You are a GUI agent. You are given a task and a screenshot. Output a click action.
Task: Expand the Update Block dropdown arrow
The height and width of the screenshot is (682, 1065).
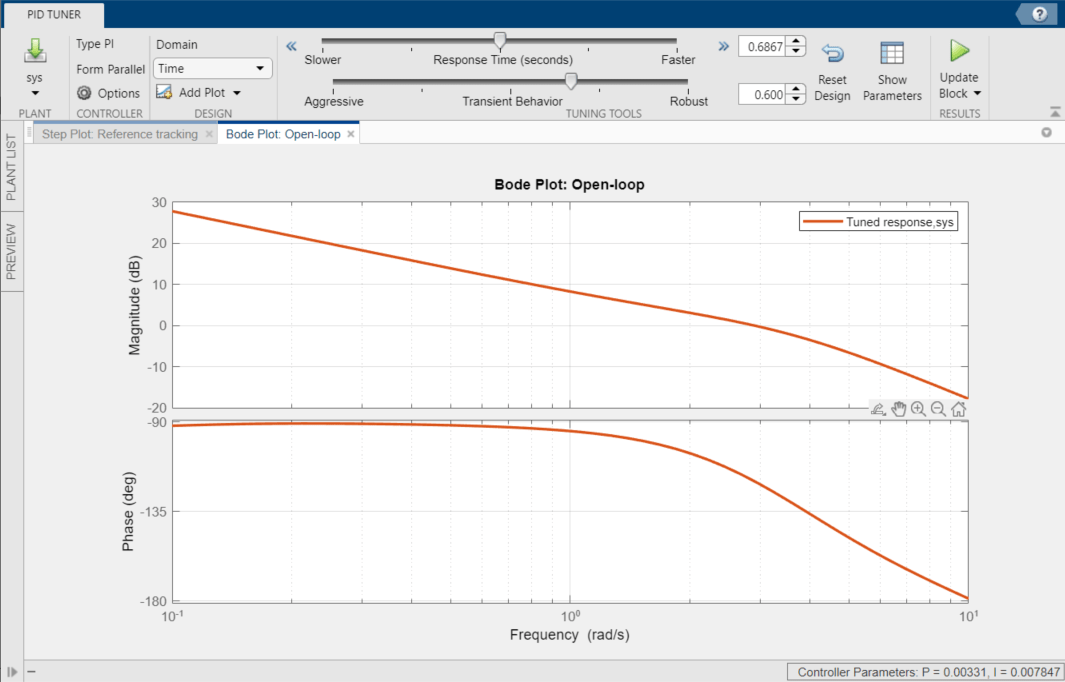[x=977, y=94]
